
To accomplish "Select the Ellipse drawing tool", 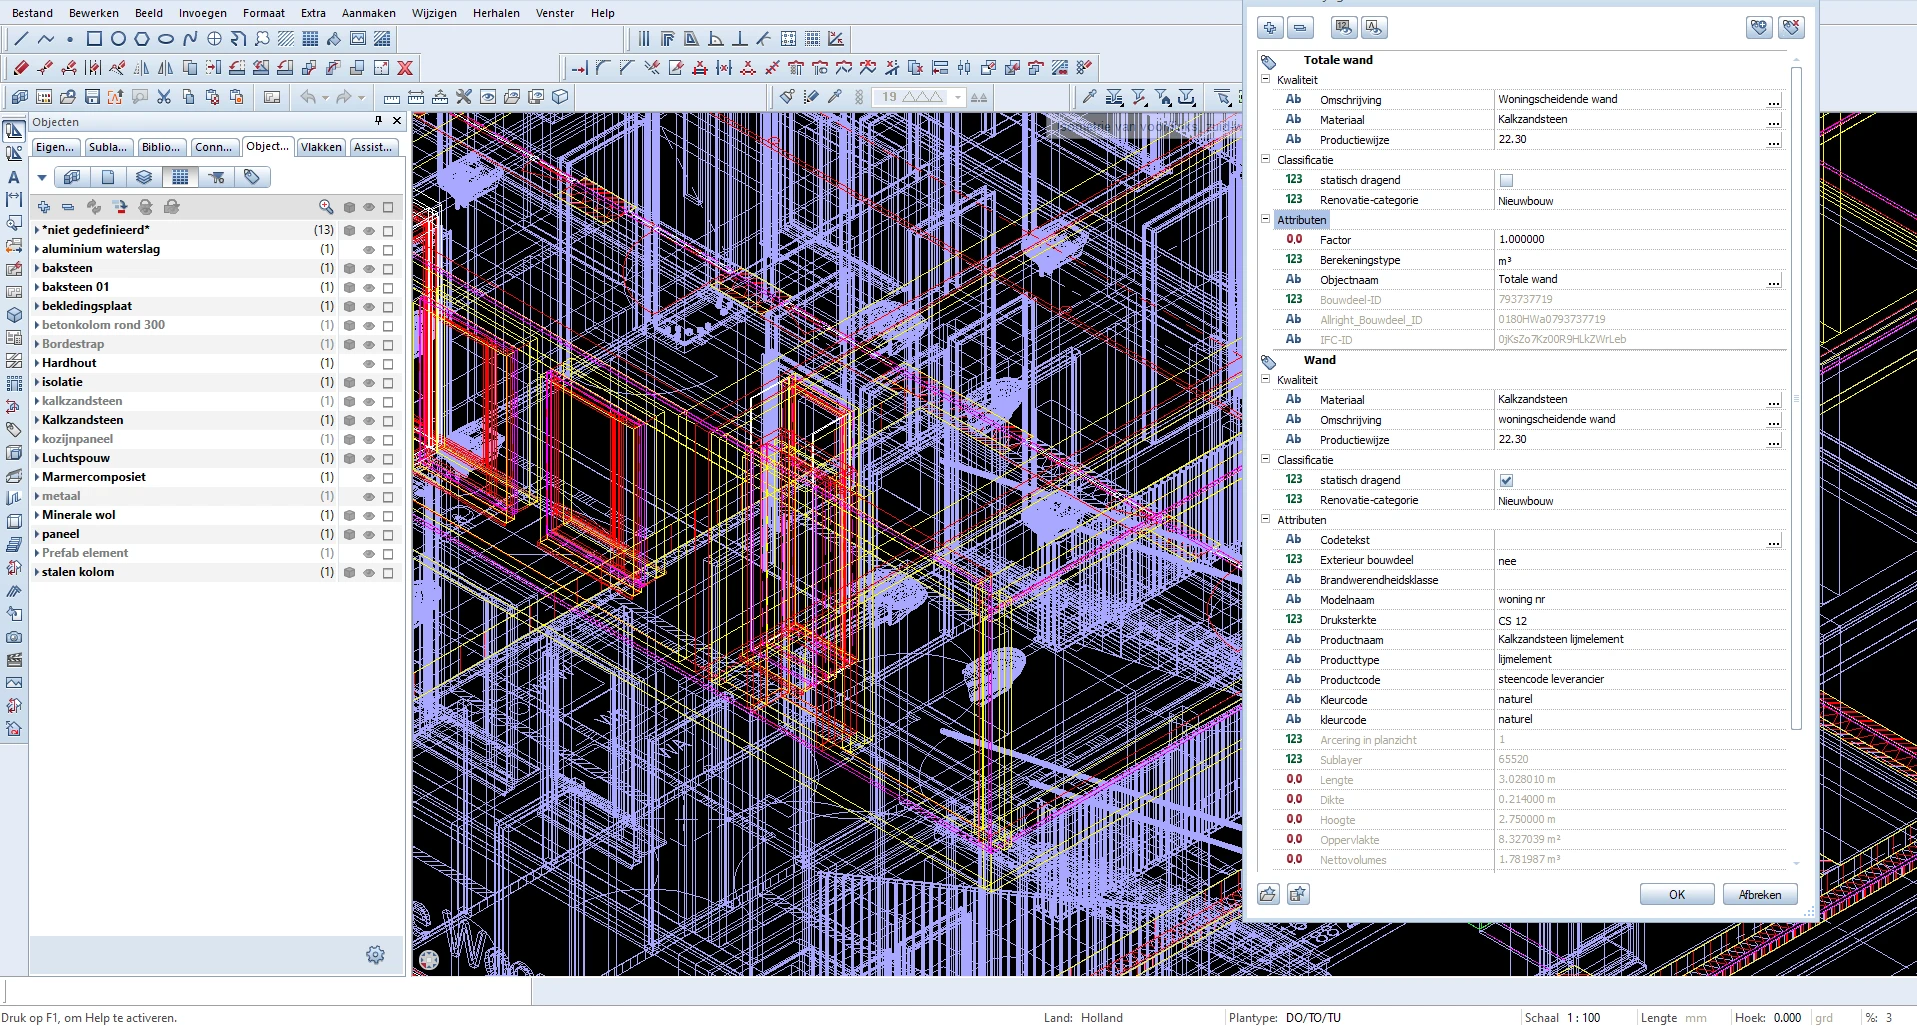I will 166,39.
